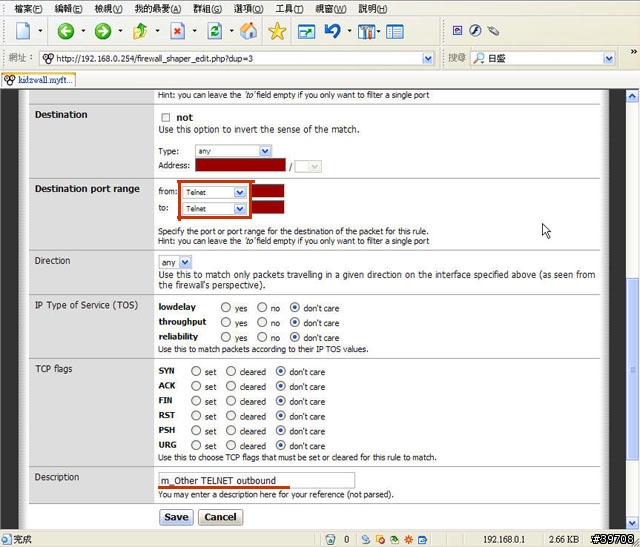Screen dimensions: 640x547
Task: Click the vertical scrollbar thumb
Action: (632, 369)
